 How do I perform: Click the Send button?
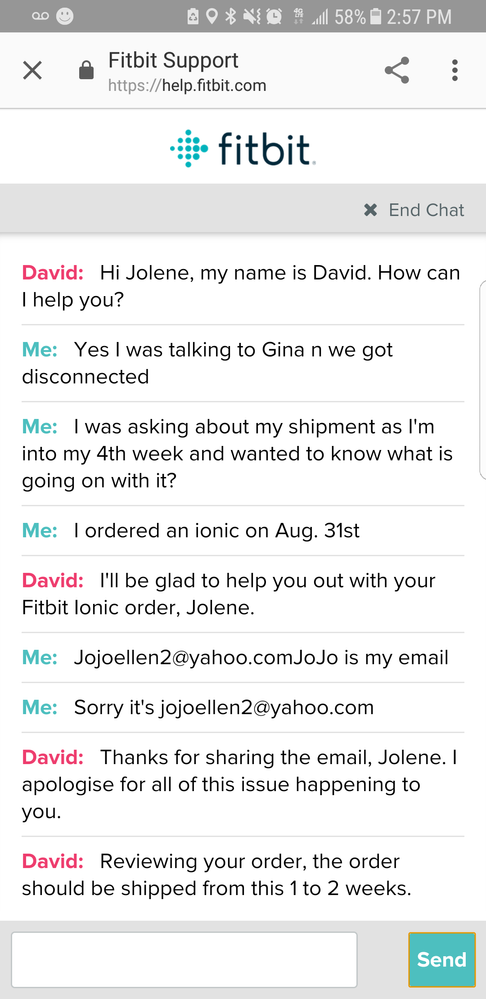click(x=442, y=959)
